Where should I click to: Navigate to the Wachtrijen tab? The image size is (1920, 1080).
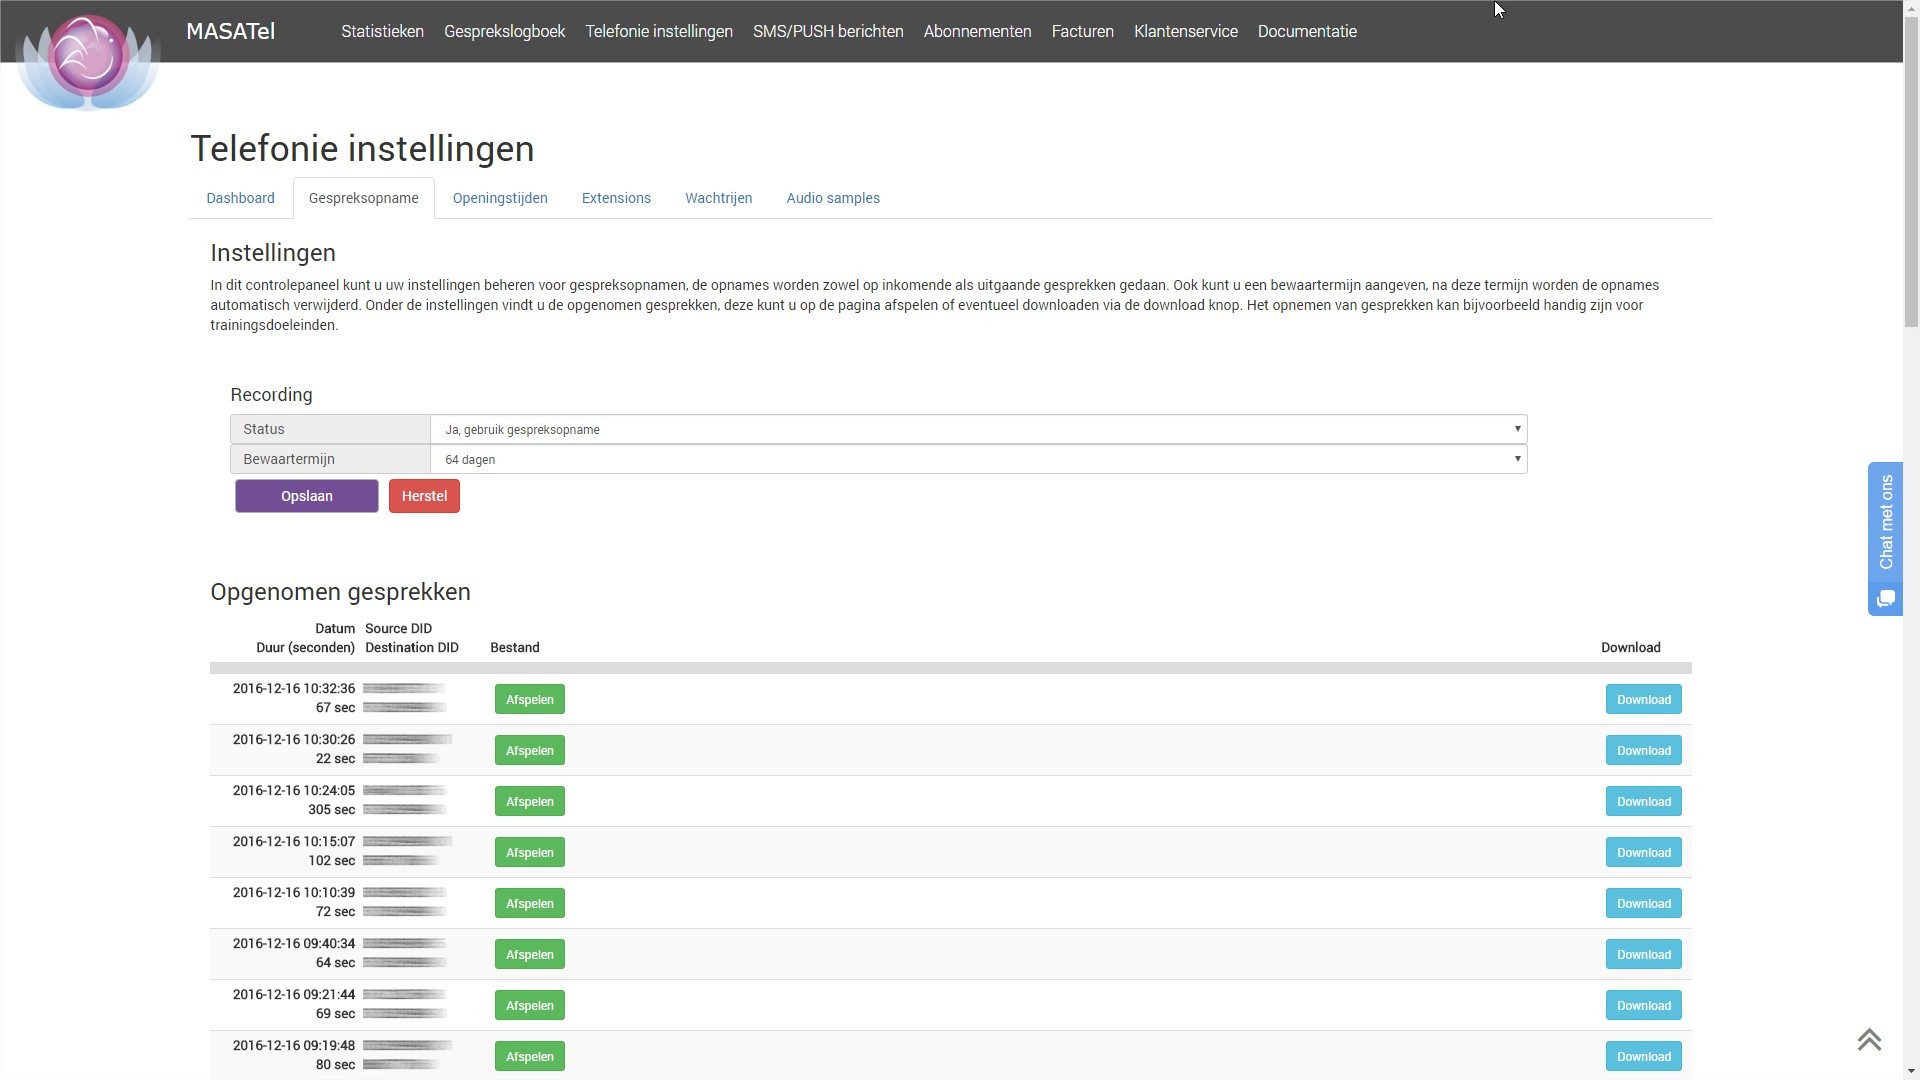pyautogui.click(x=717, y=198)
